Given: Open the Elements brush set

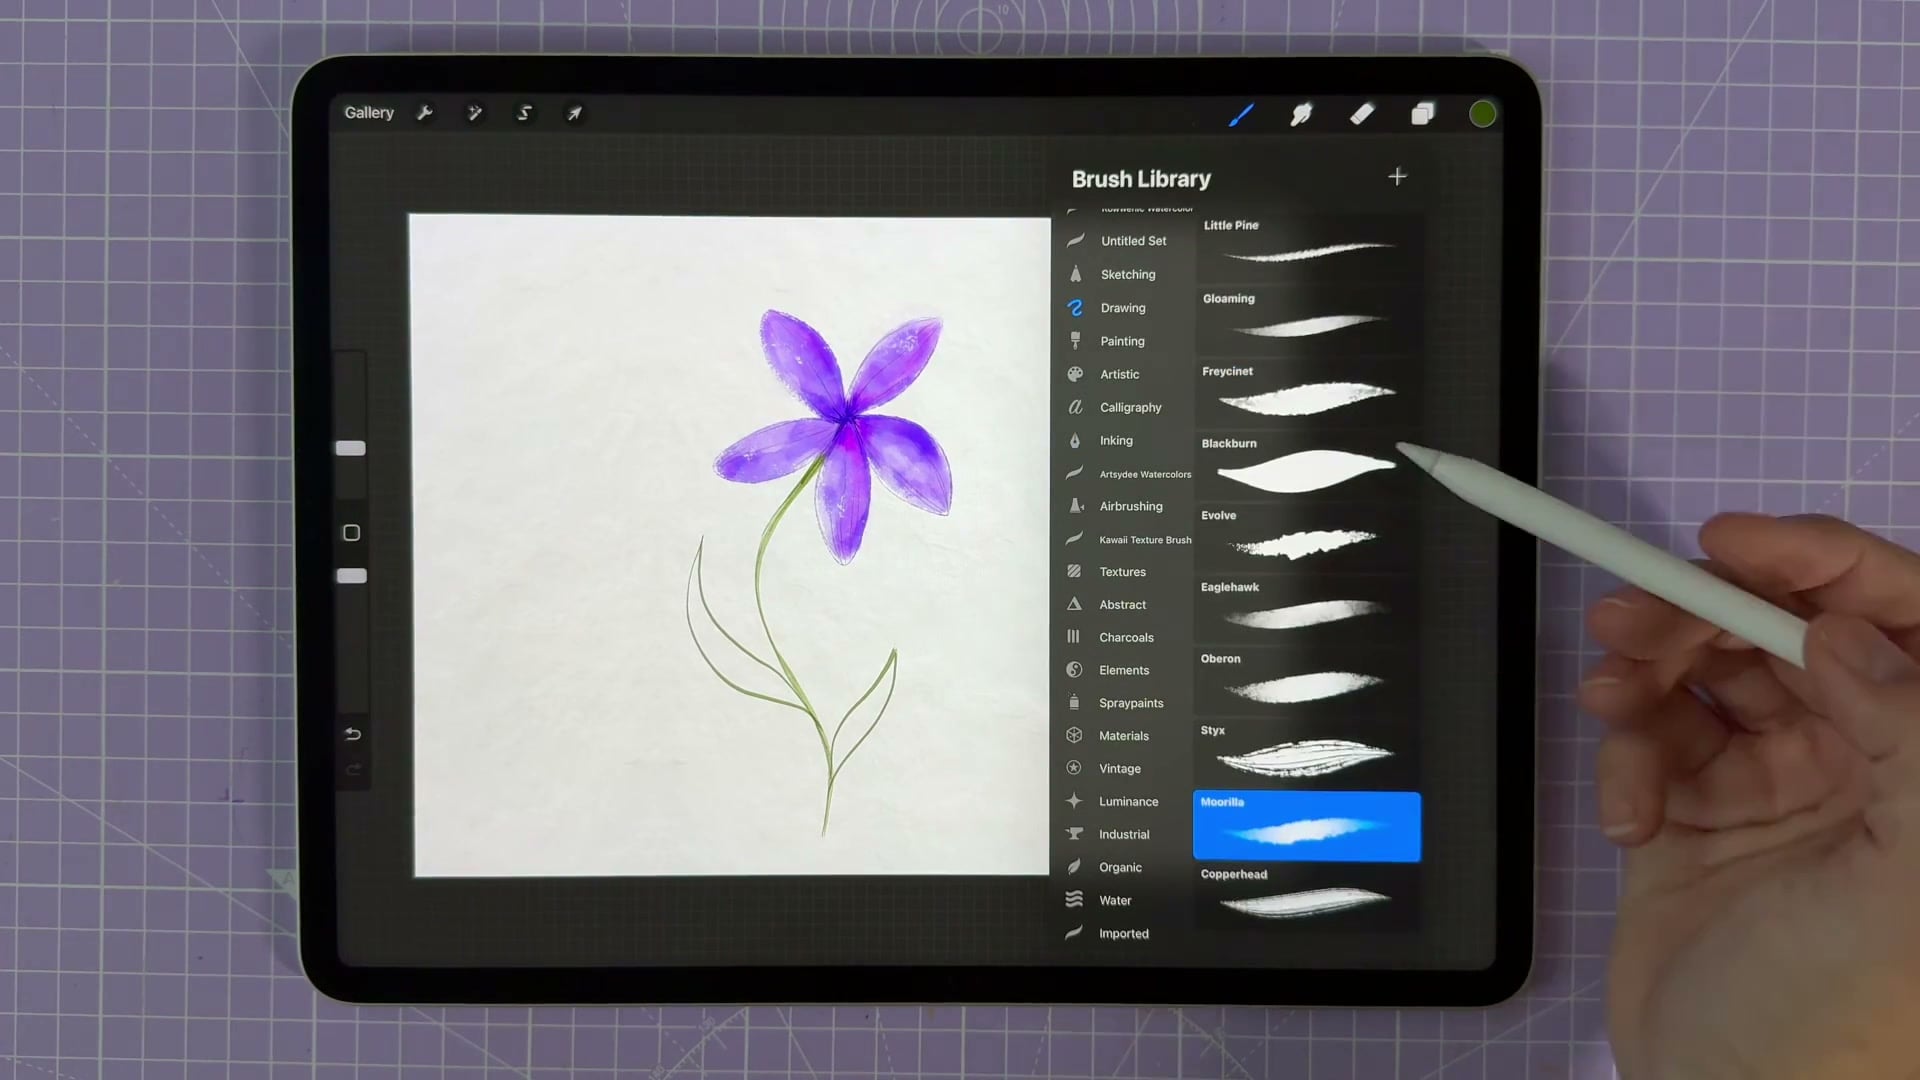Looking at the screenshot, I should tap(1127, 670).
